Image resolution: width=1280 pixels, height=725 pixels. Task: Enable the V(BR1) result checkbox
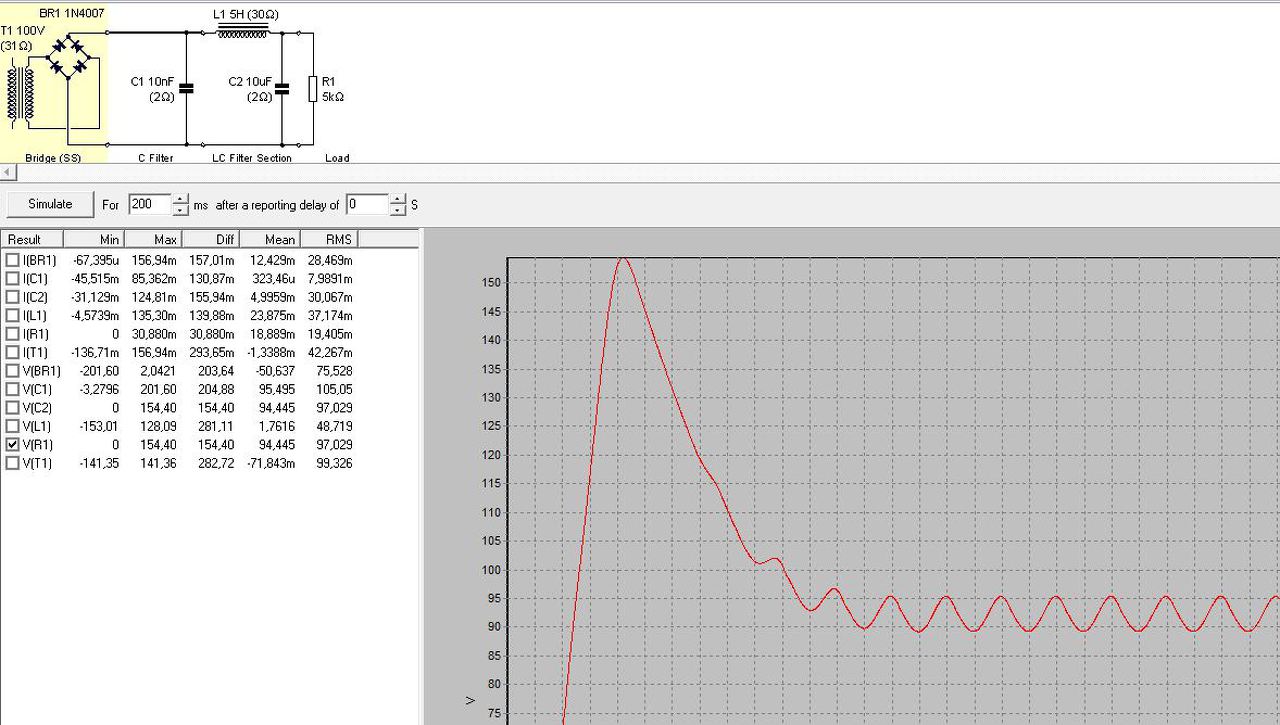tap(13, 371)
